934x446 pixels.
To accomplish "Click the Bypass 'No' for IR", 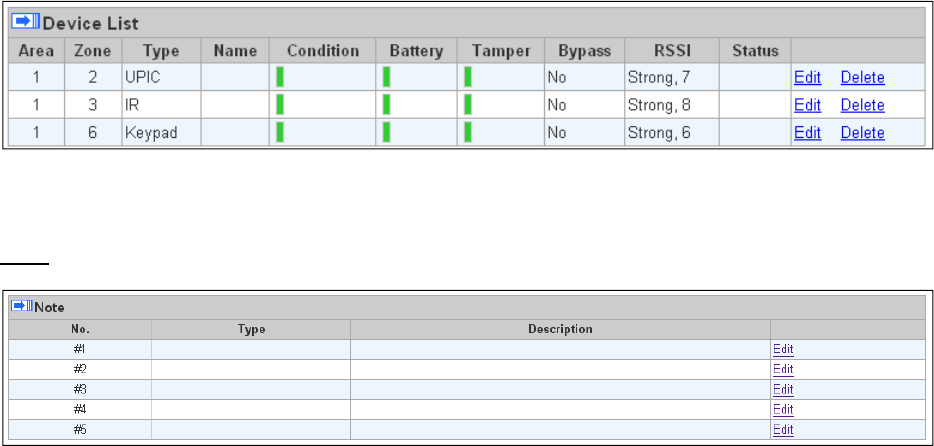I will (x=556, y=105).
